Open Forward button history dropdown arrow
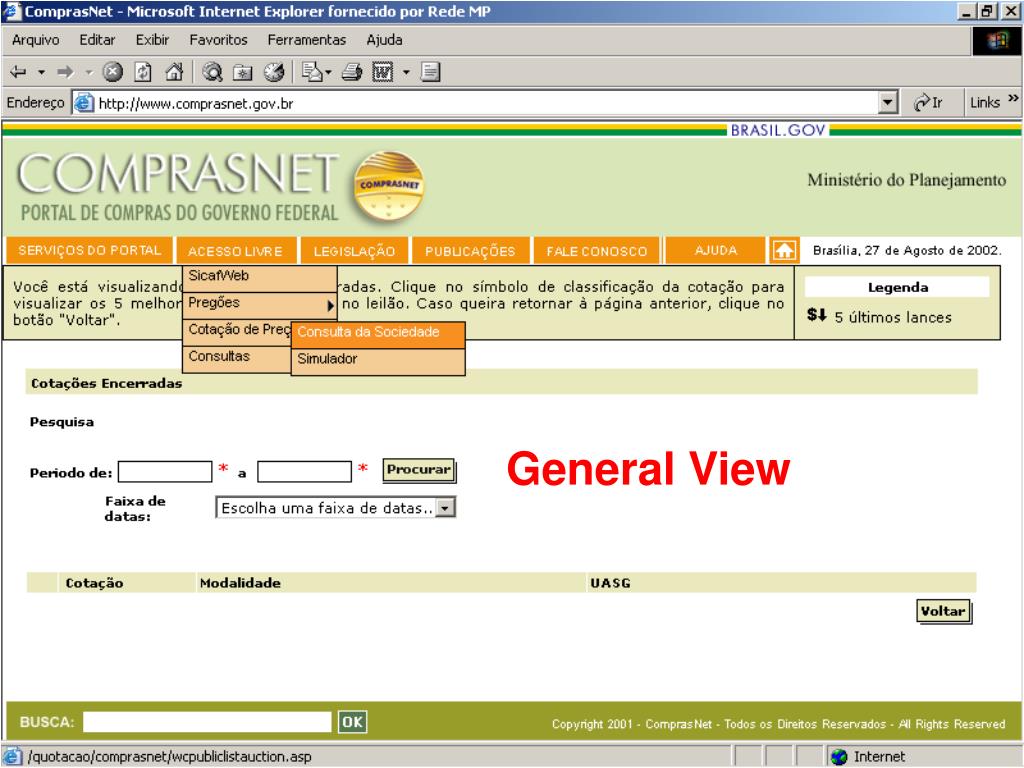The height and width of the screenshot is (768, 1024). tap(89, 72)
